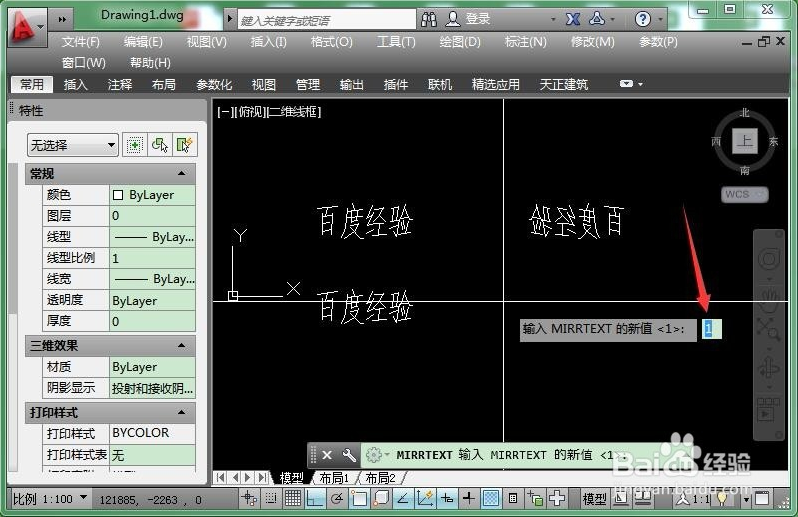Click the 透明度 ByLayer value
The width and height of the screenshot is (798, 517).
pos(152,300)
